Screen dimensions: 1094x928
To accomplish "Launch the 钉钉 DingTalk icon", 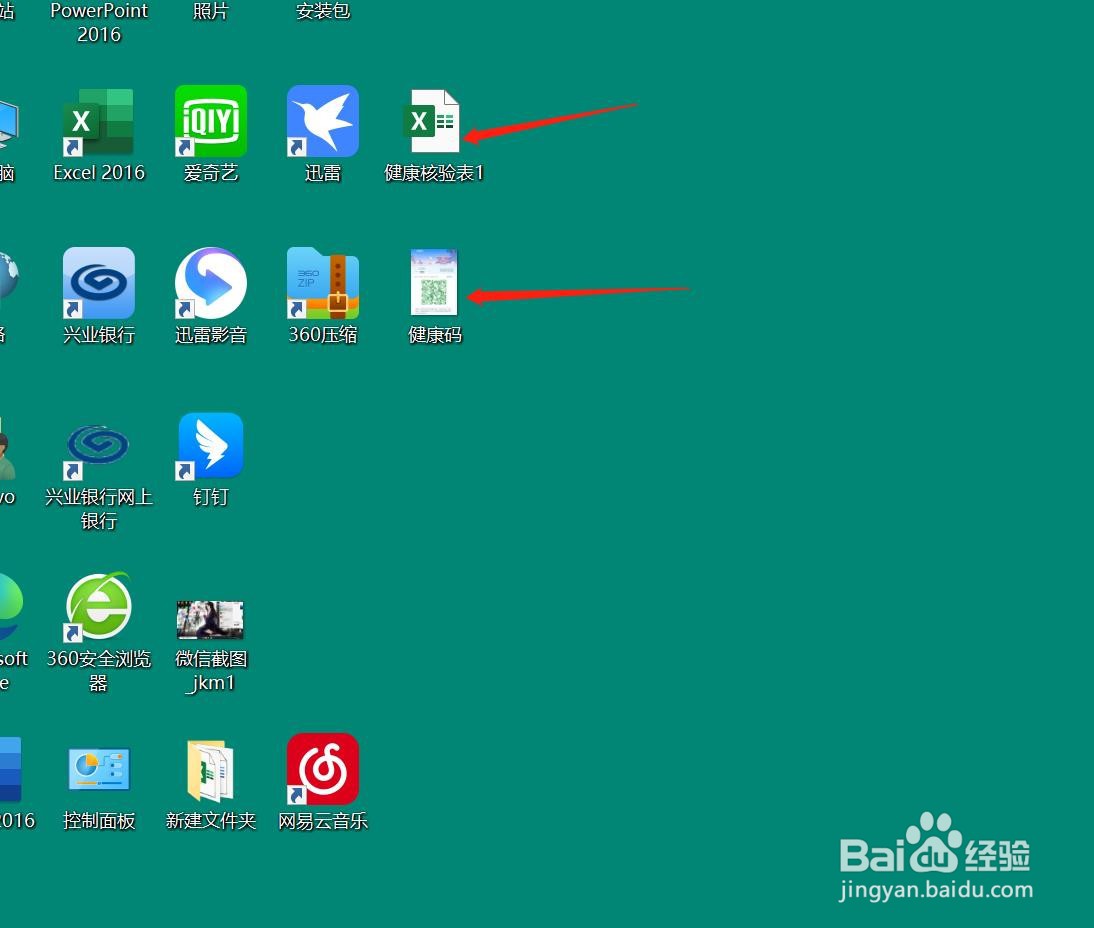I will click(x=211, y=447).
